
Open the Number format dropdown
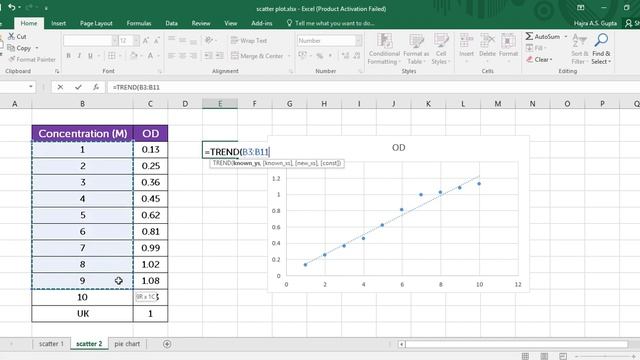[x=358, y=40]
